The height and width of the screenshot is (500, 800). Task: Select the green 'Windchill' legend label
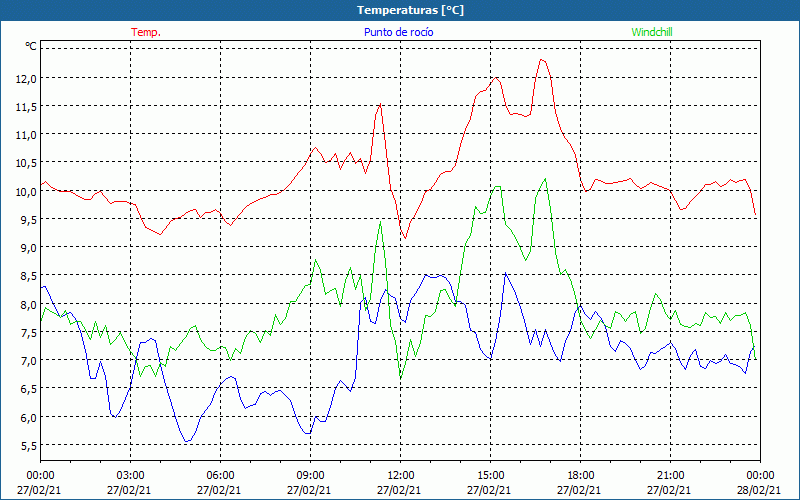[x=652, y=32]
